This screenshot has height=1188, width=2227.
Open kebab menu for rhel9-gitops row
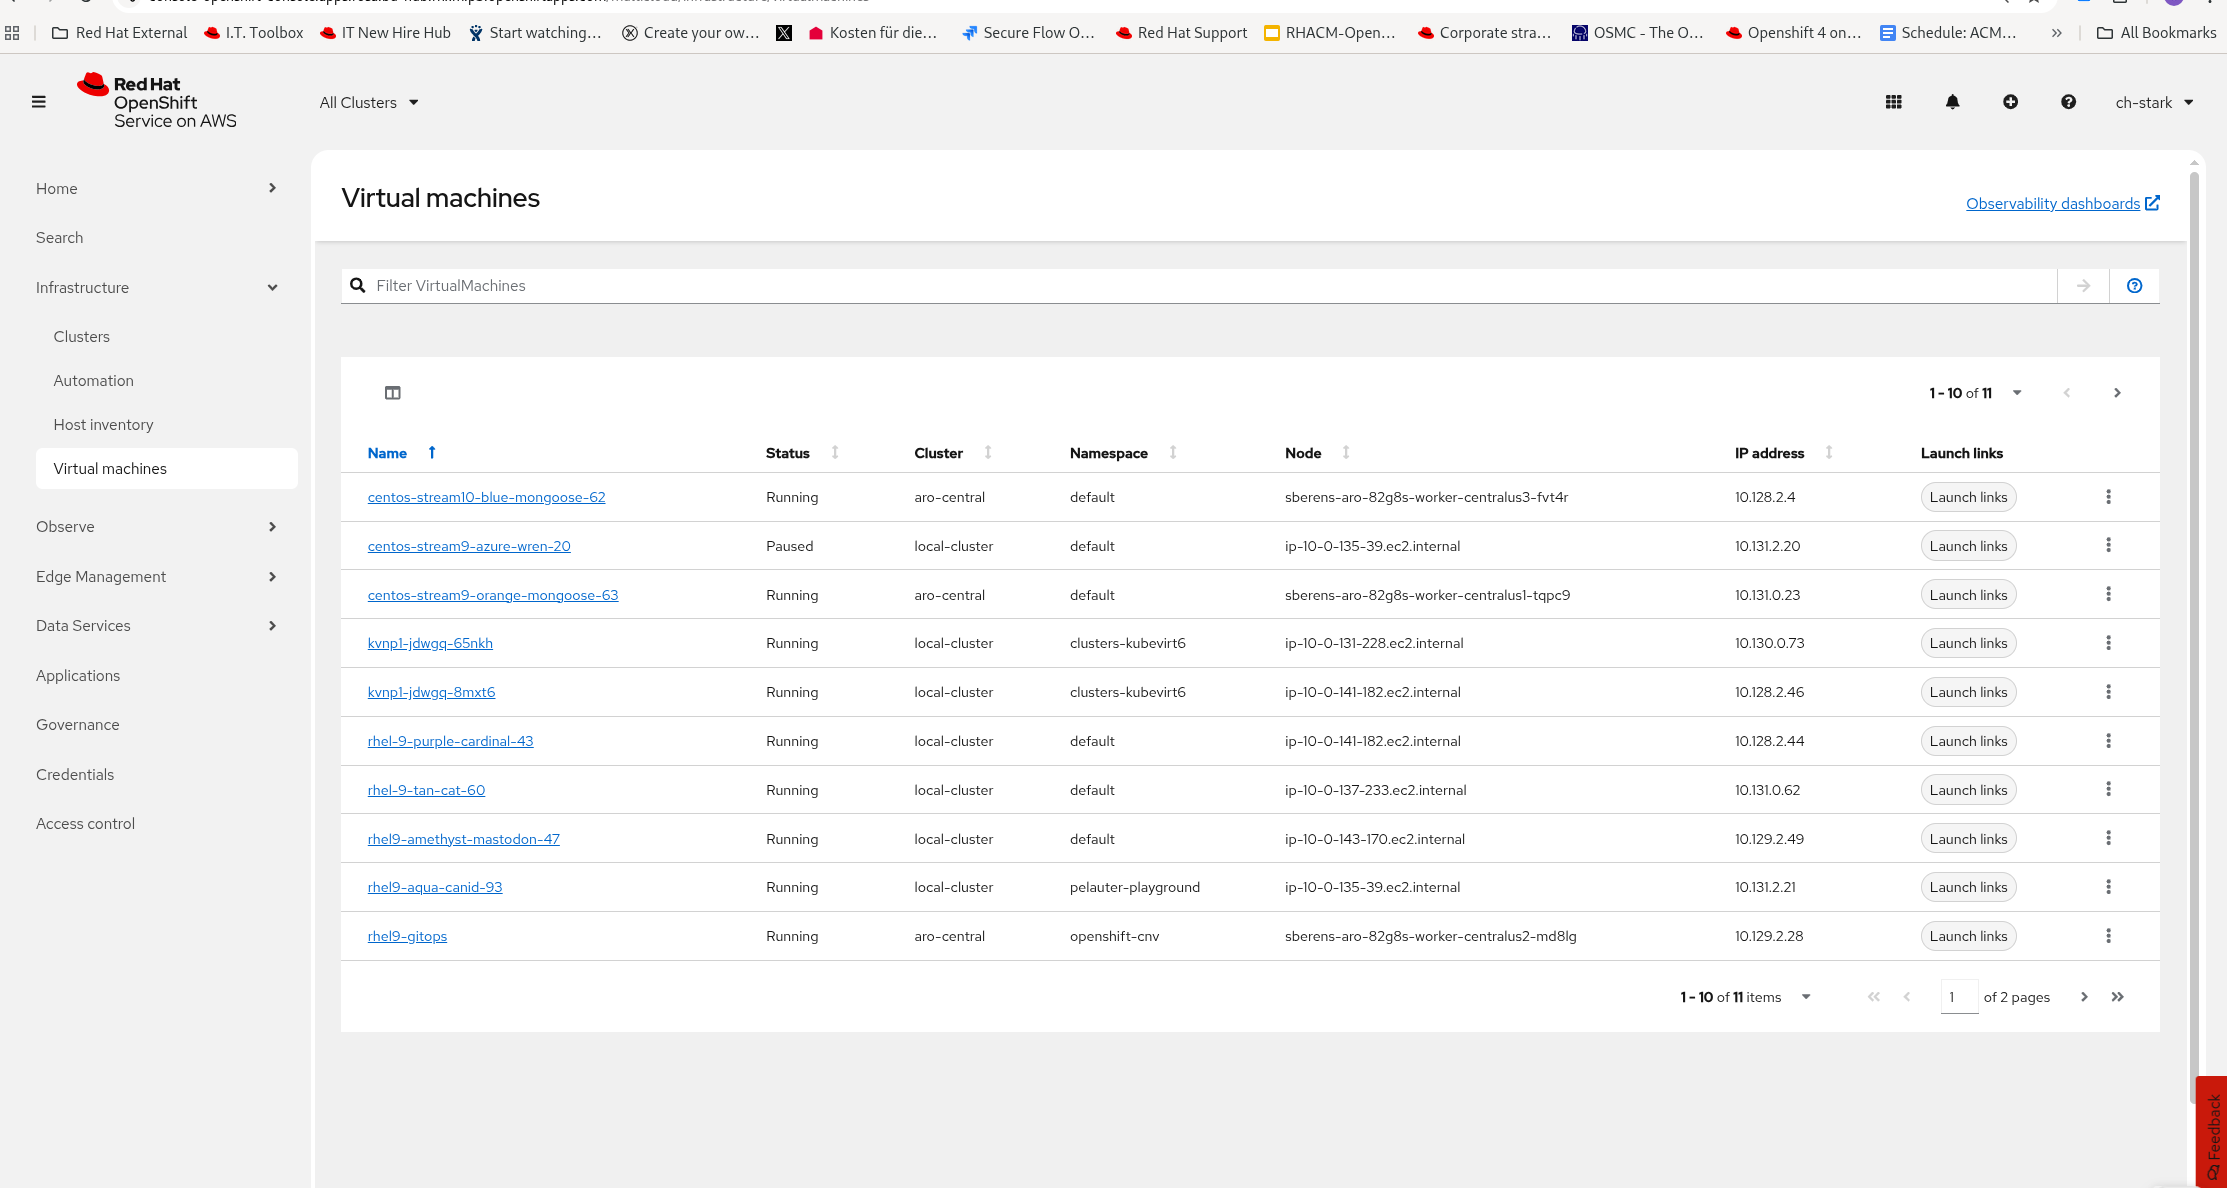pyautogui.click(x=2108, y=936)
